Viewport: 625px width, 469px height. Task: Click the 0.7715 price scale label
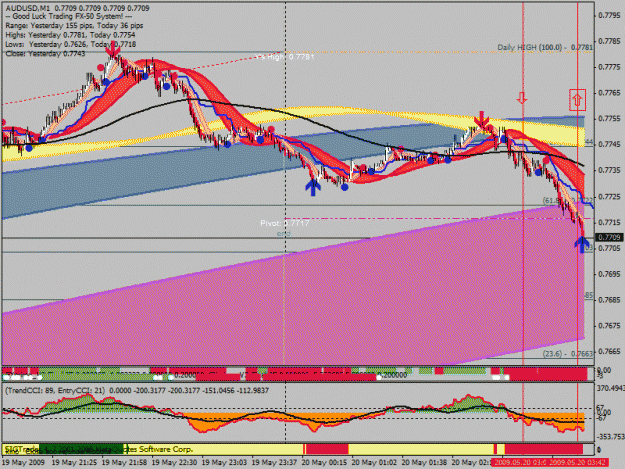(609, 222)
